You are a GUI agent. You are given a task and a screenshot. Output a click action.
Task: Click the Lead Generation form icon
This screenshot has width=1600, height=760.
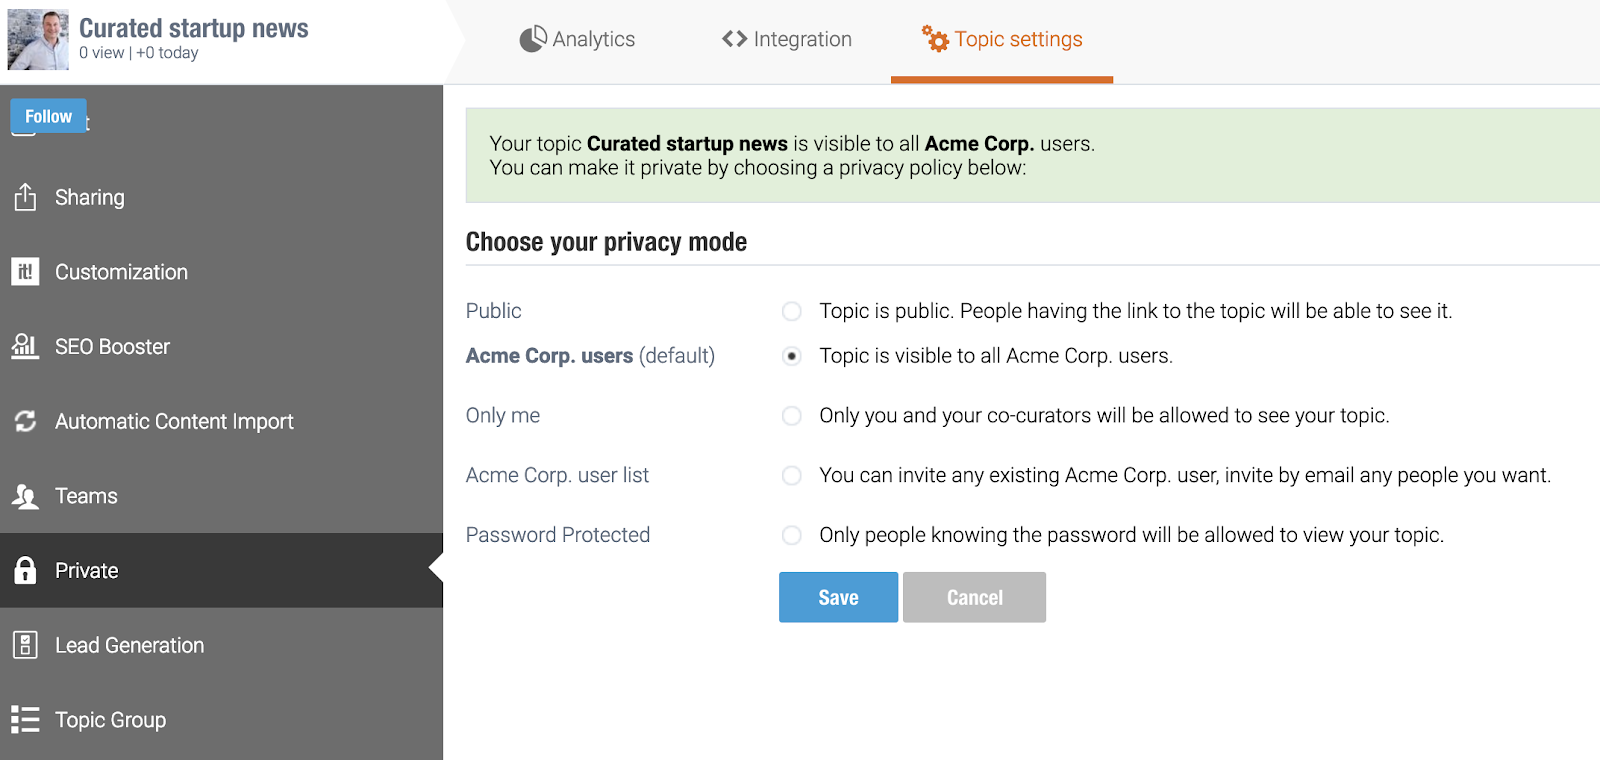[25, 645]
